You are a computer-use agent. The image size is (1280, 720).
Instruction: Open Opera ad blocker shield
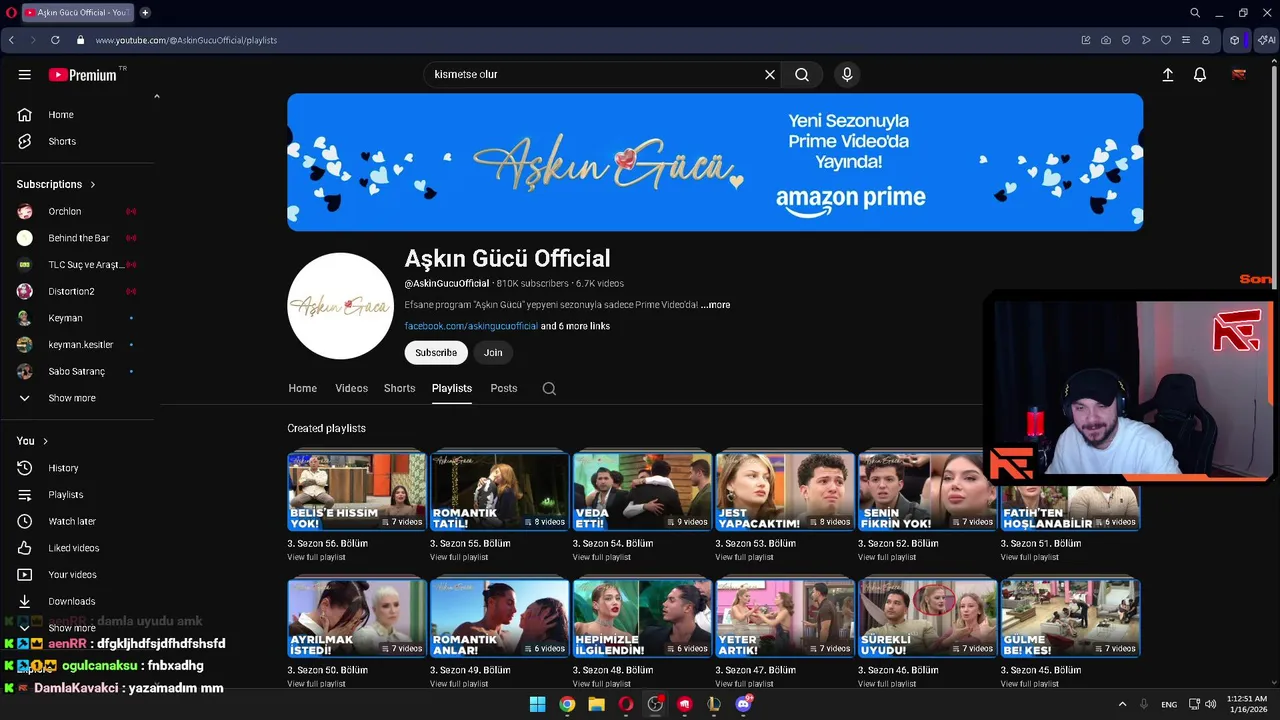click(1126, 40)
